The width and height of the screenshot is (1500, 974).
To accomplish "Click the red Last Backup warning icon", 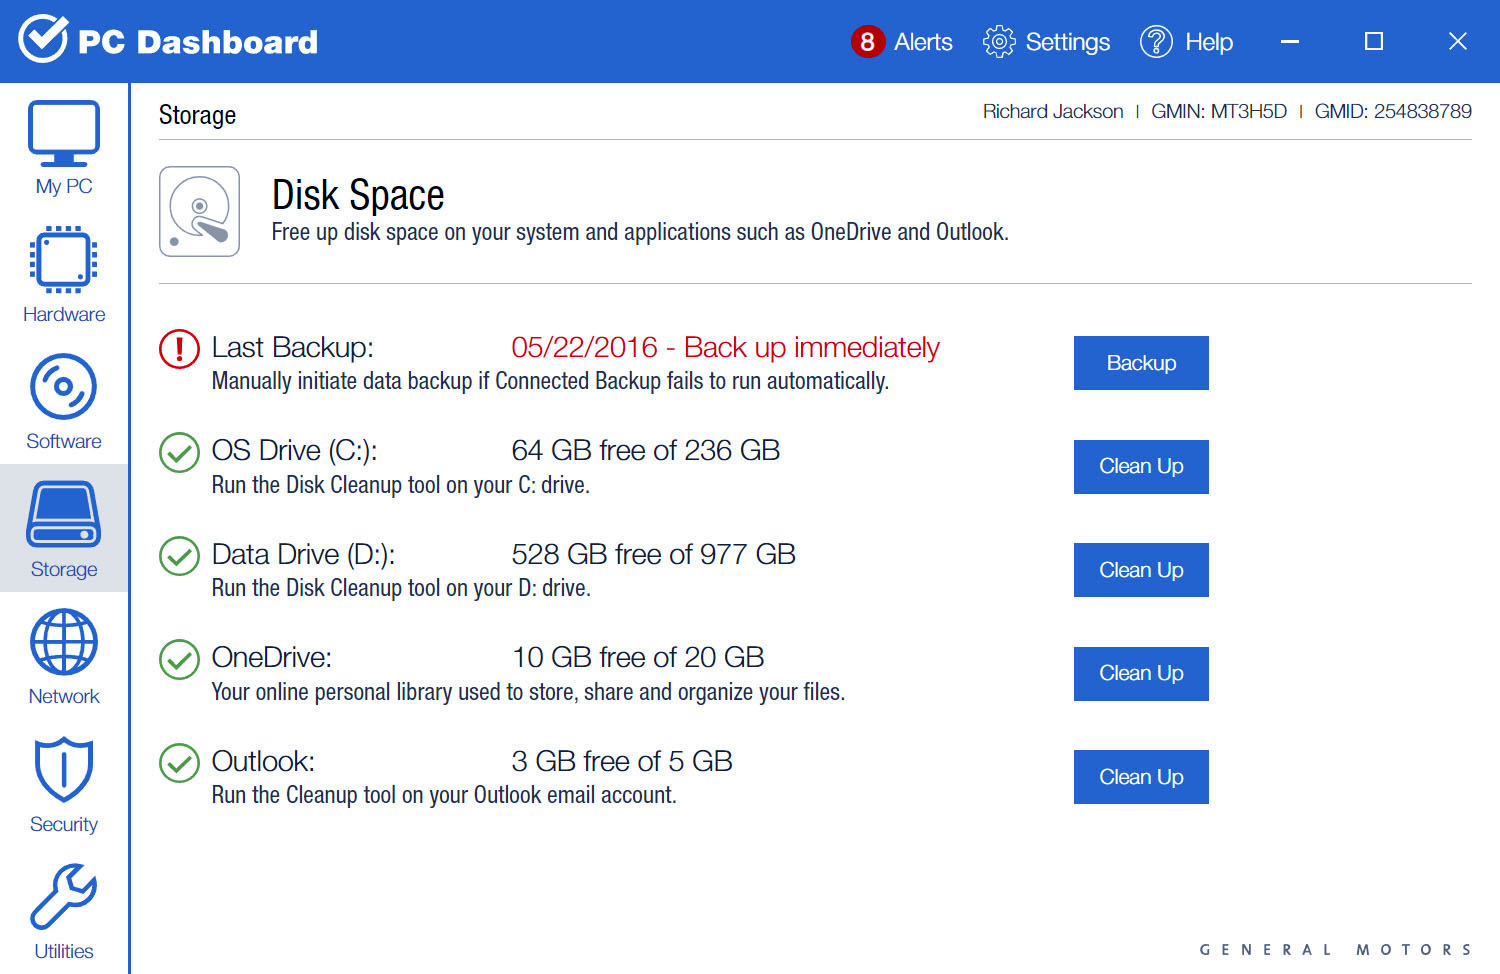I will 180,349.
